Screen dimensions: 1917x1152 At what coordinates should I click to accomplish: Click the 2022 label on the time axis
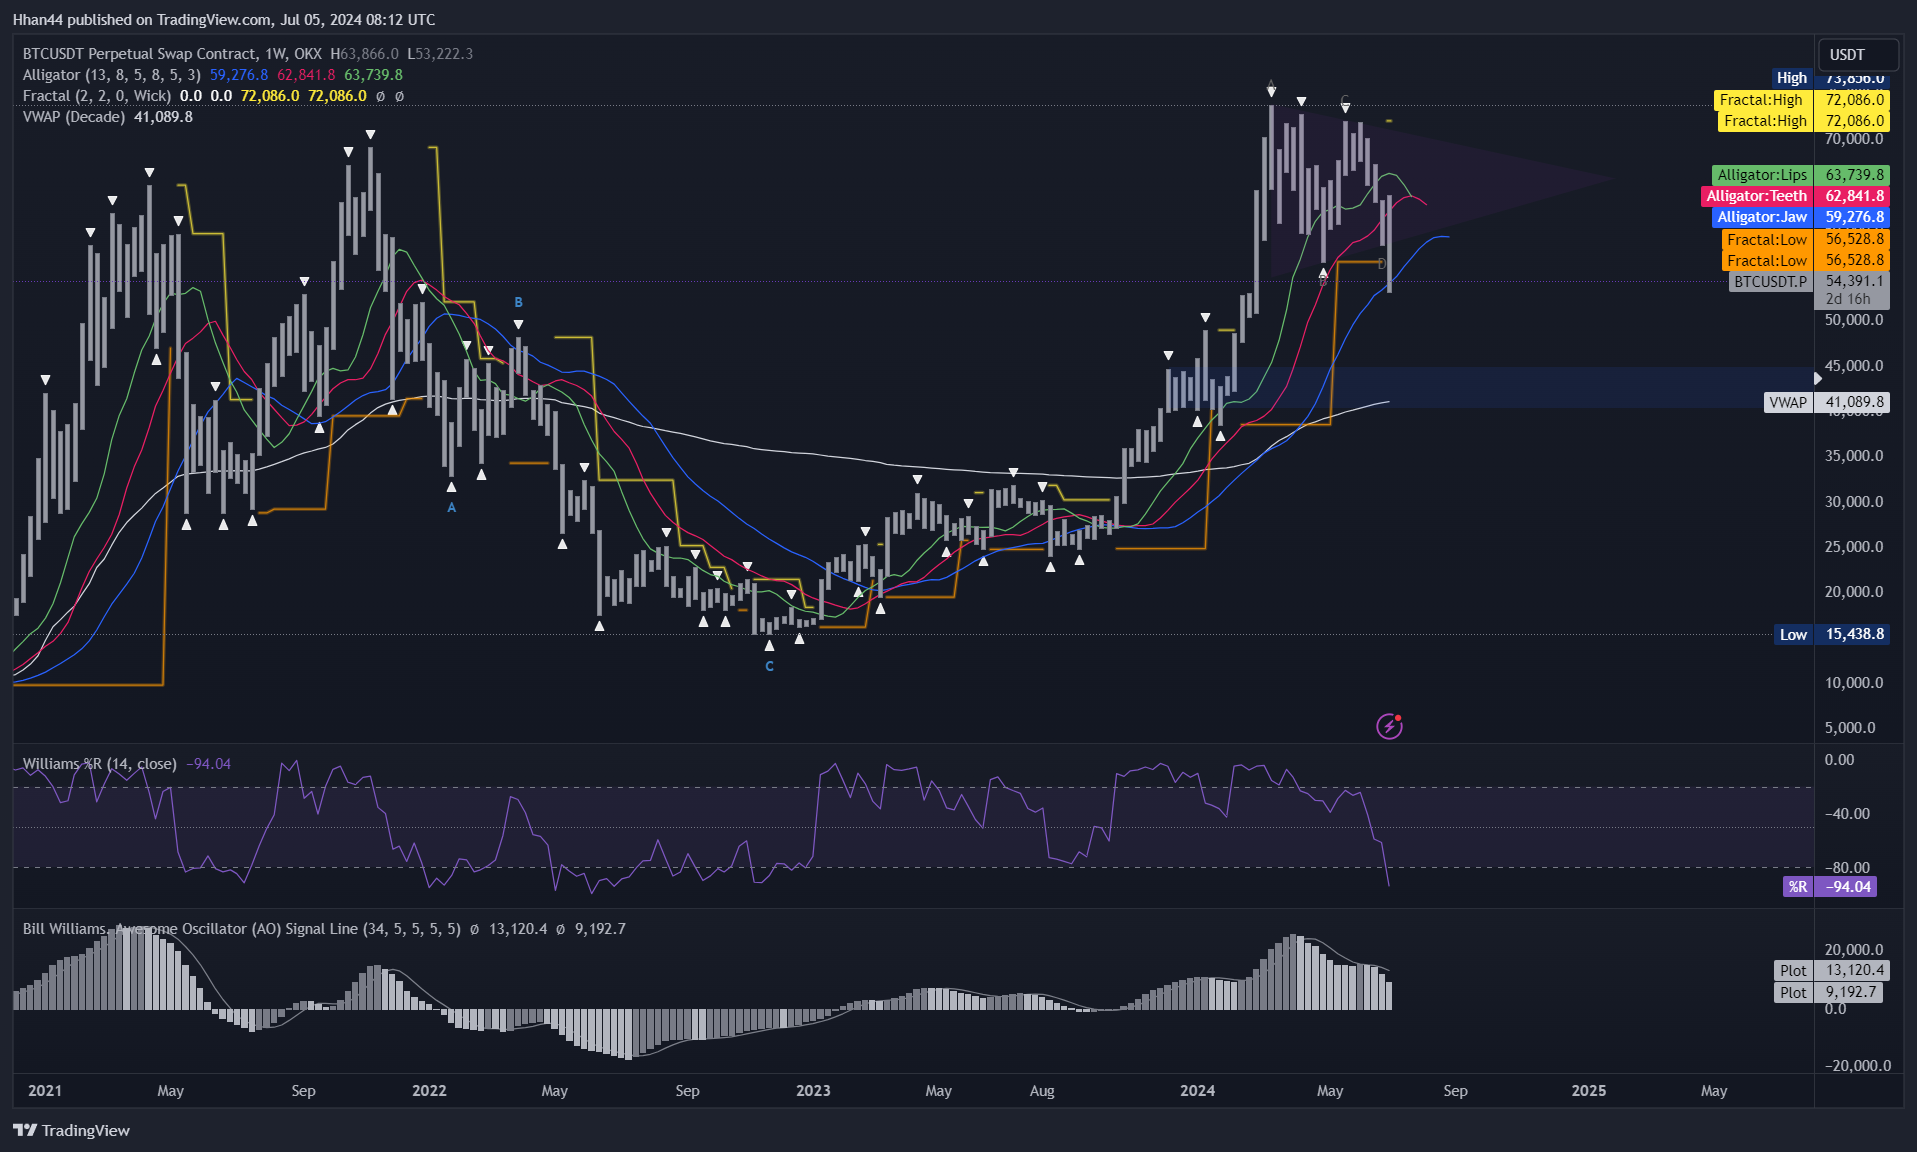coord(429,1091)
